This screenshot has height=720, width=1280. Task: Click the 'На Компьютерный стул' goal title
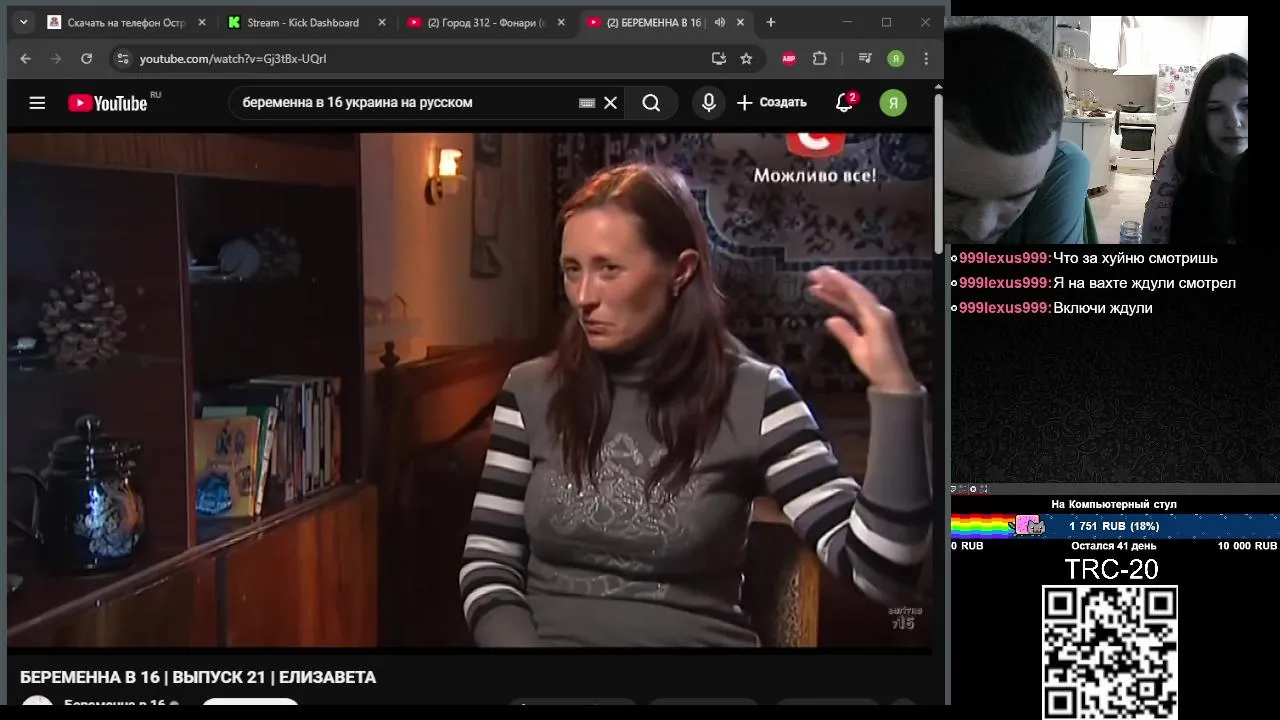1114,504
